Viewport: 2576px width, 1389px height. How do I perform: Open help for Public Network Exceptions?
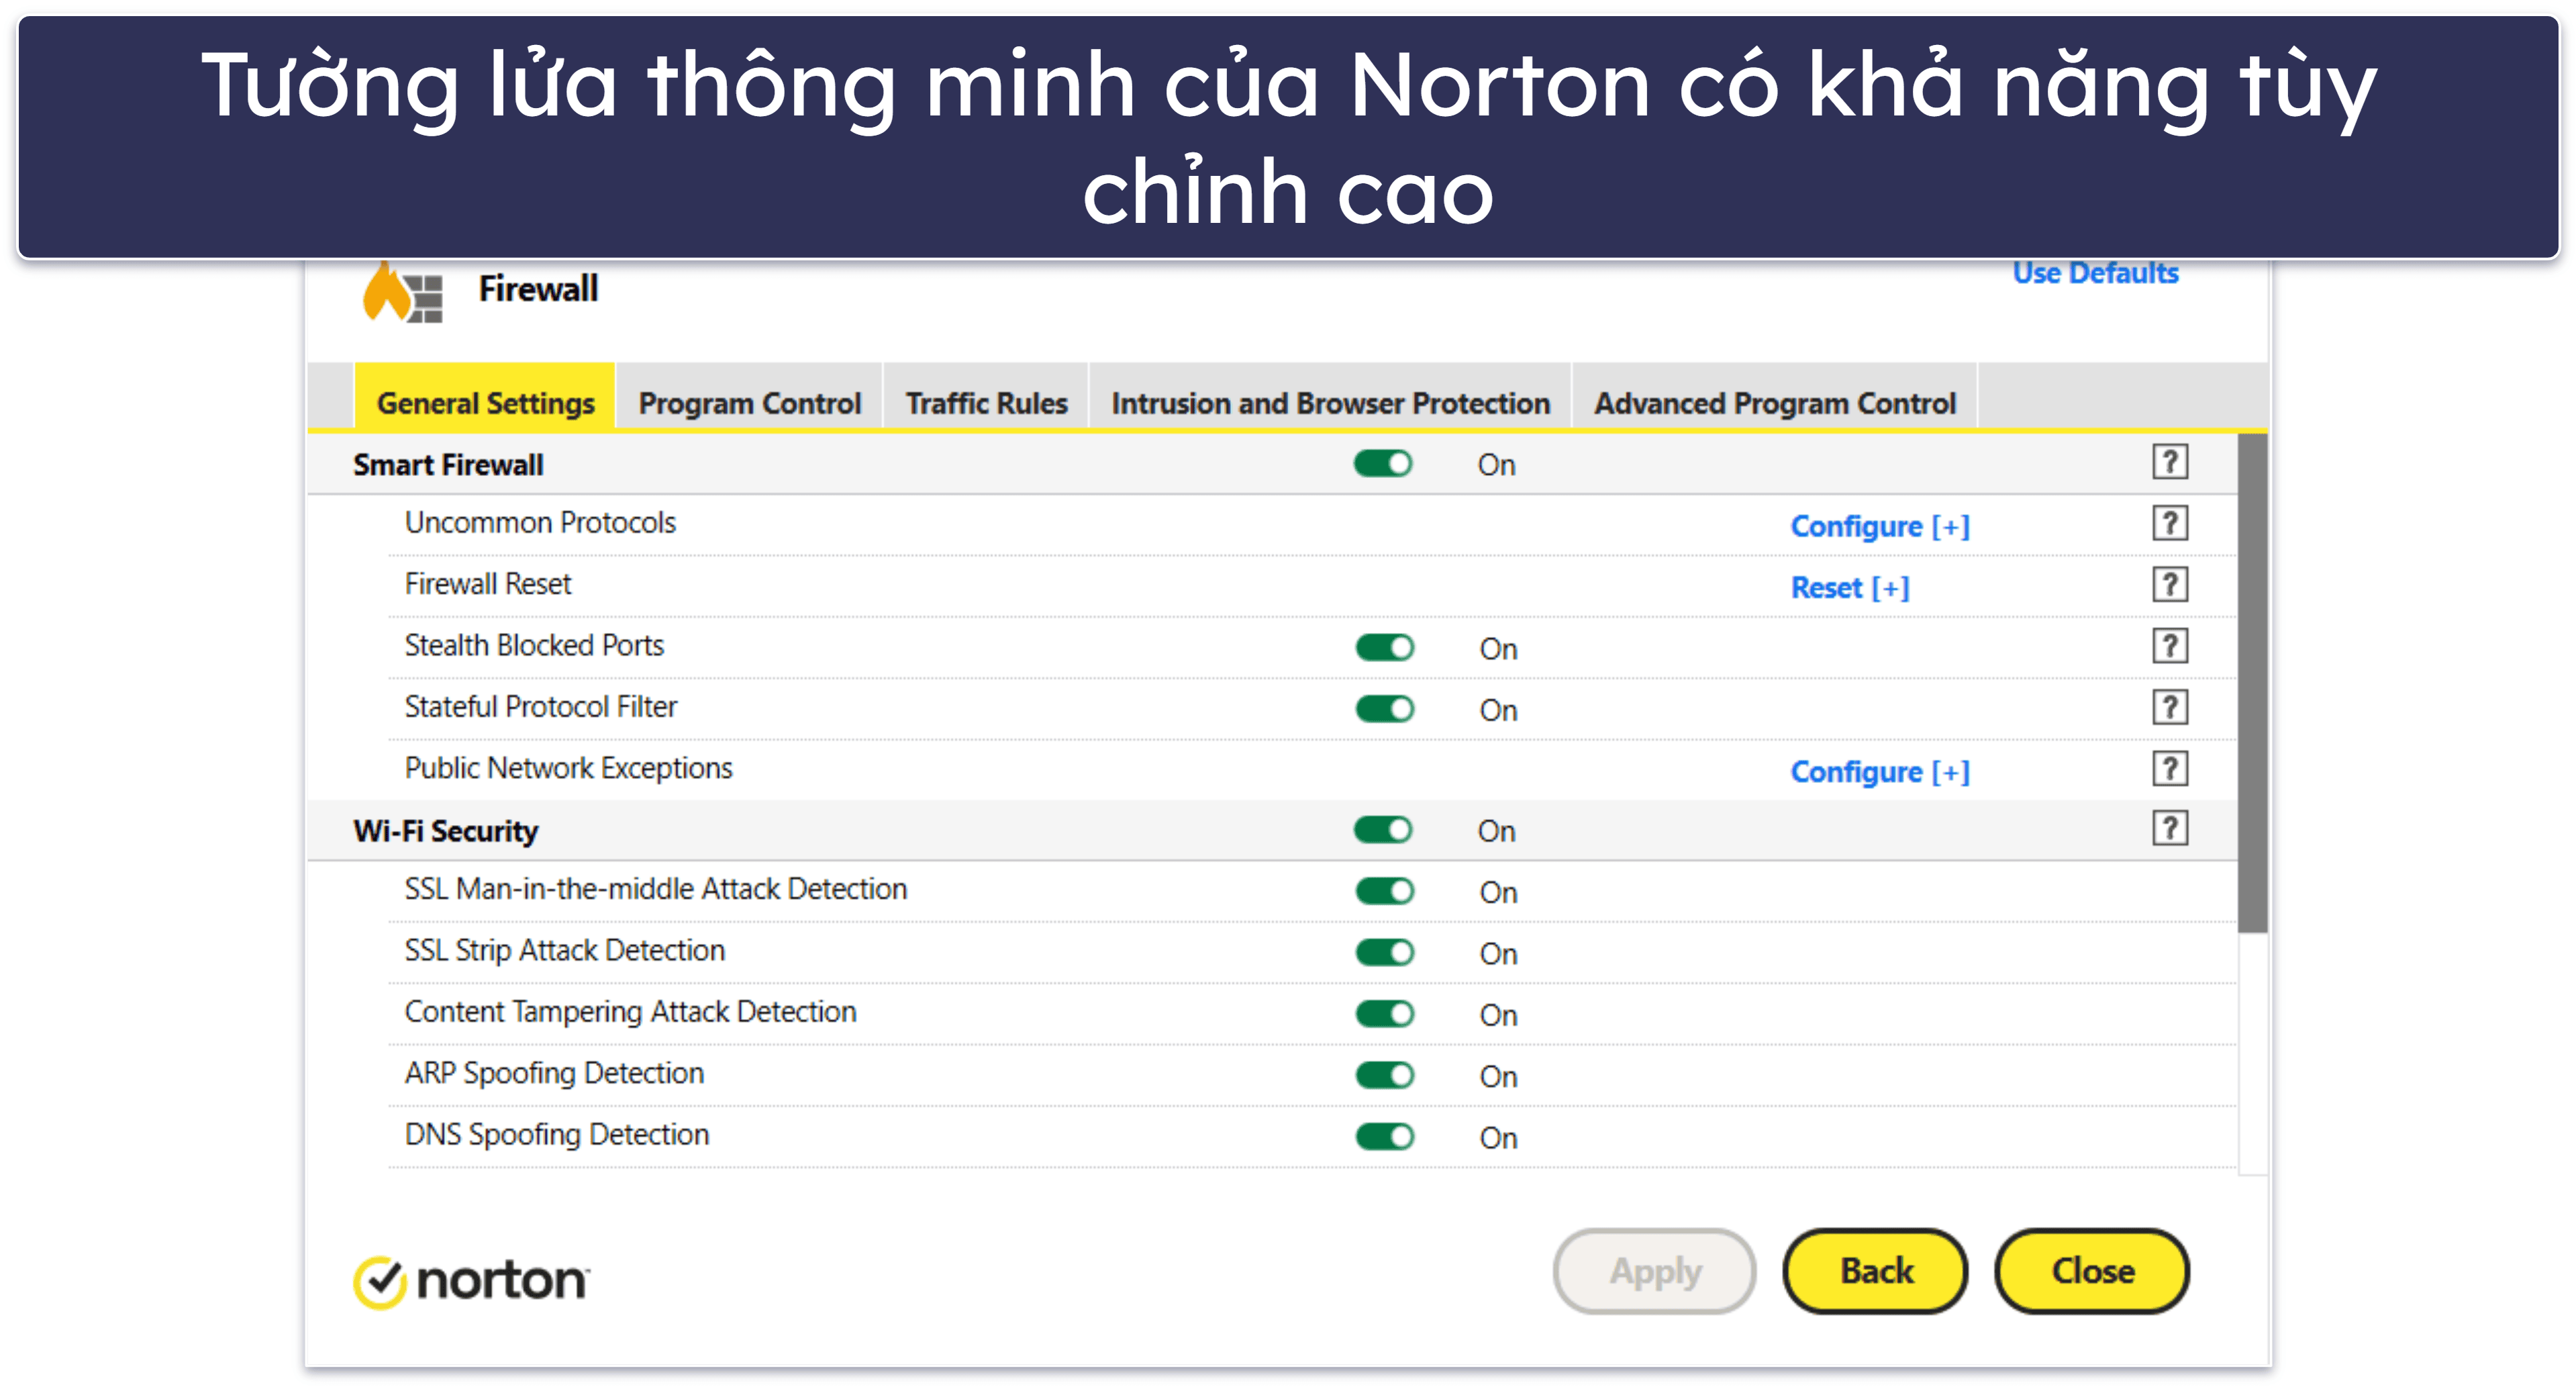click(2169, 769)
